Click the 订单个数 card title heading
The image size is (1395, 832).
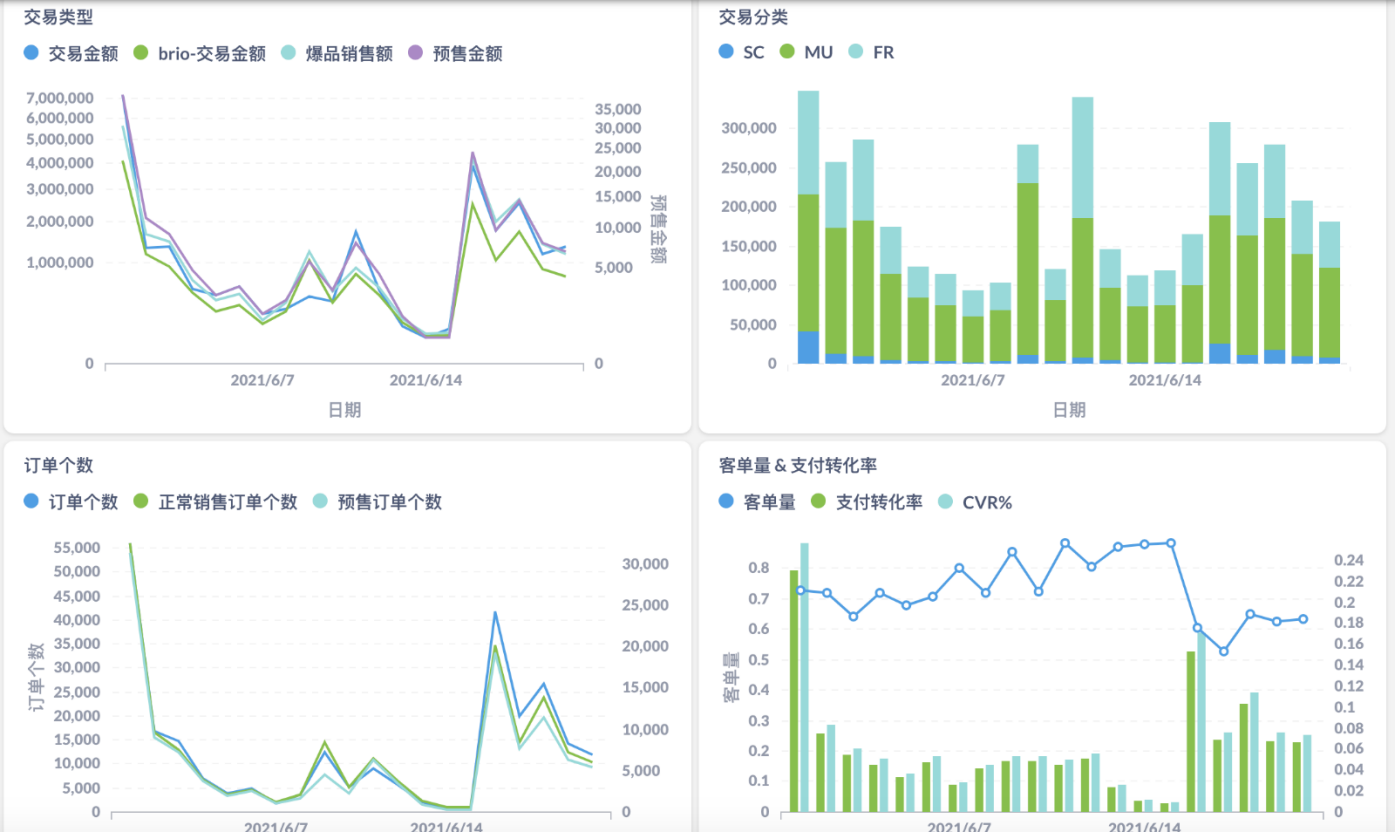(58, 465)
